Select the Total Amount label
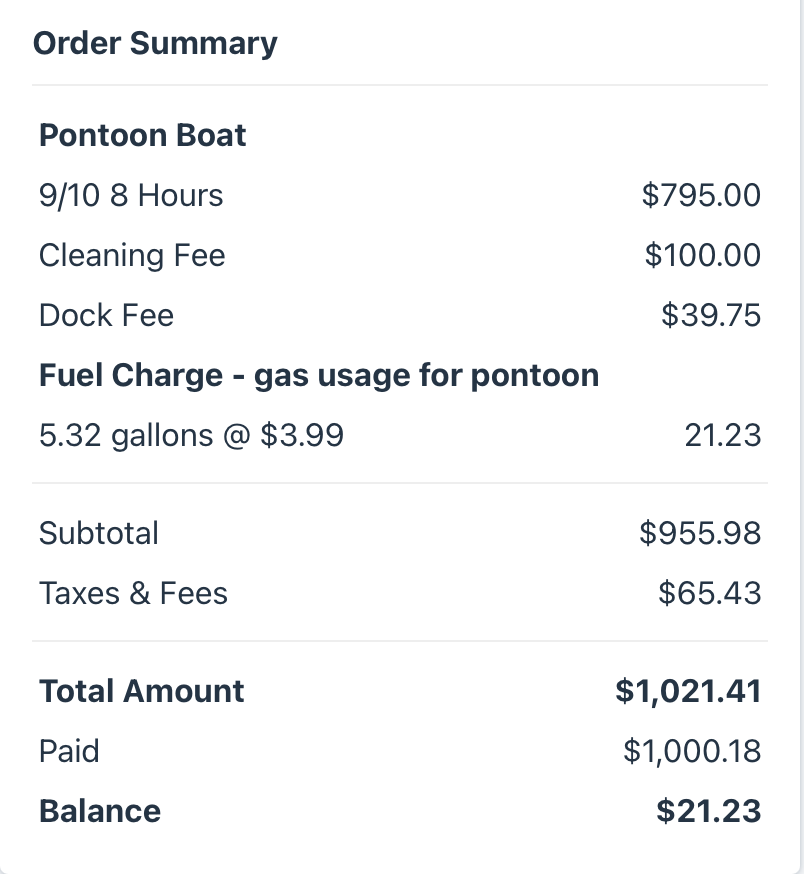 click(142, 691)
